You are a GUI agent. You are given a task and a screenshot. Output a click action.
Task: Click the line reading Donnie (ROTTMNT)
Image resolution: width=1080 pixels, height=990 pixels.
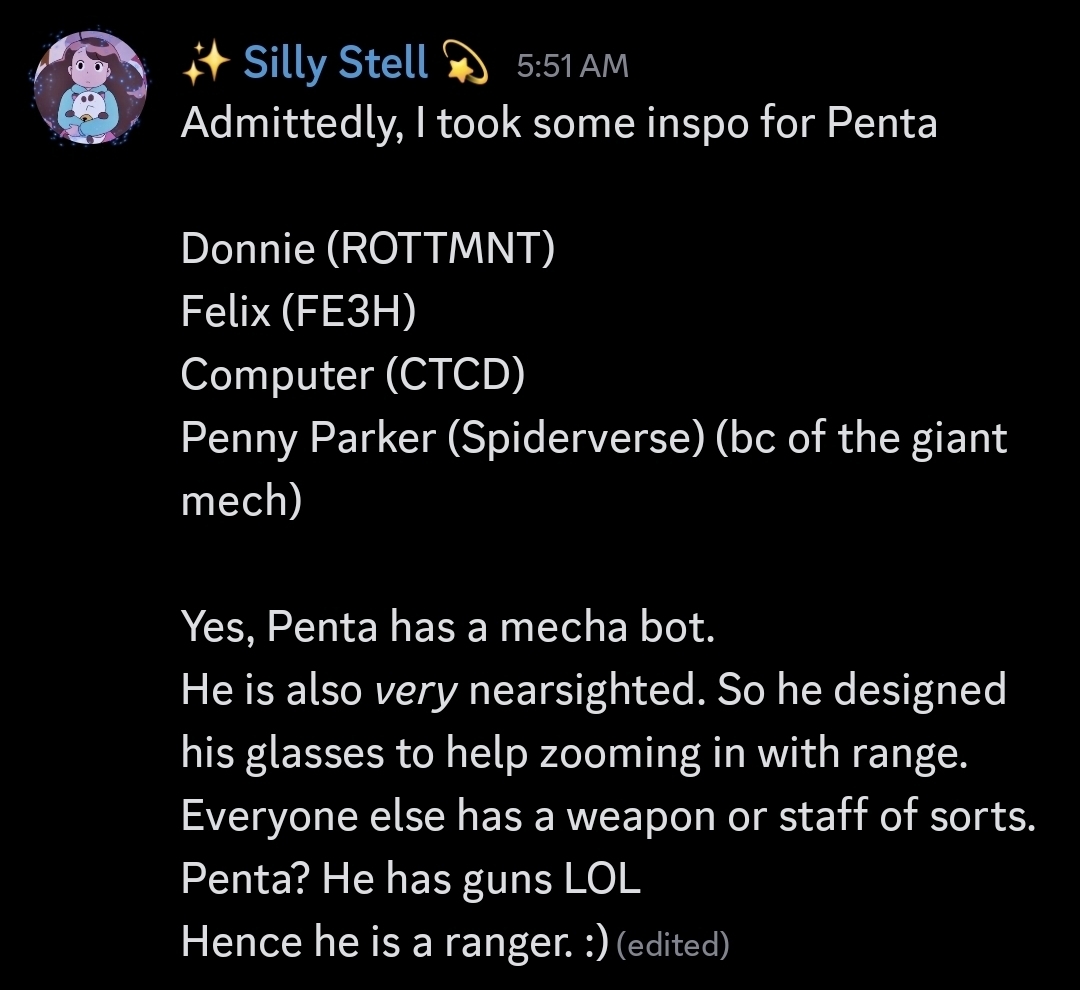pyautogui.click(x=367, y=249)
